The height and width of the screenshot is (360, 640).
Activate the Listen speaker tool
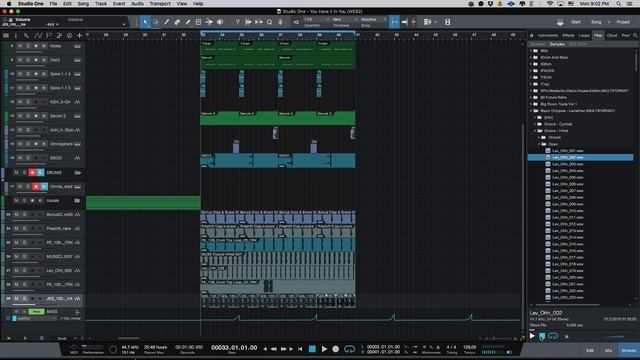pos(220,22)
